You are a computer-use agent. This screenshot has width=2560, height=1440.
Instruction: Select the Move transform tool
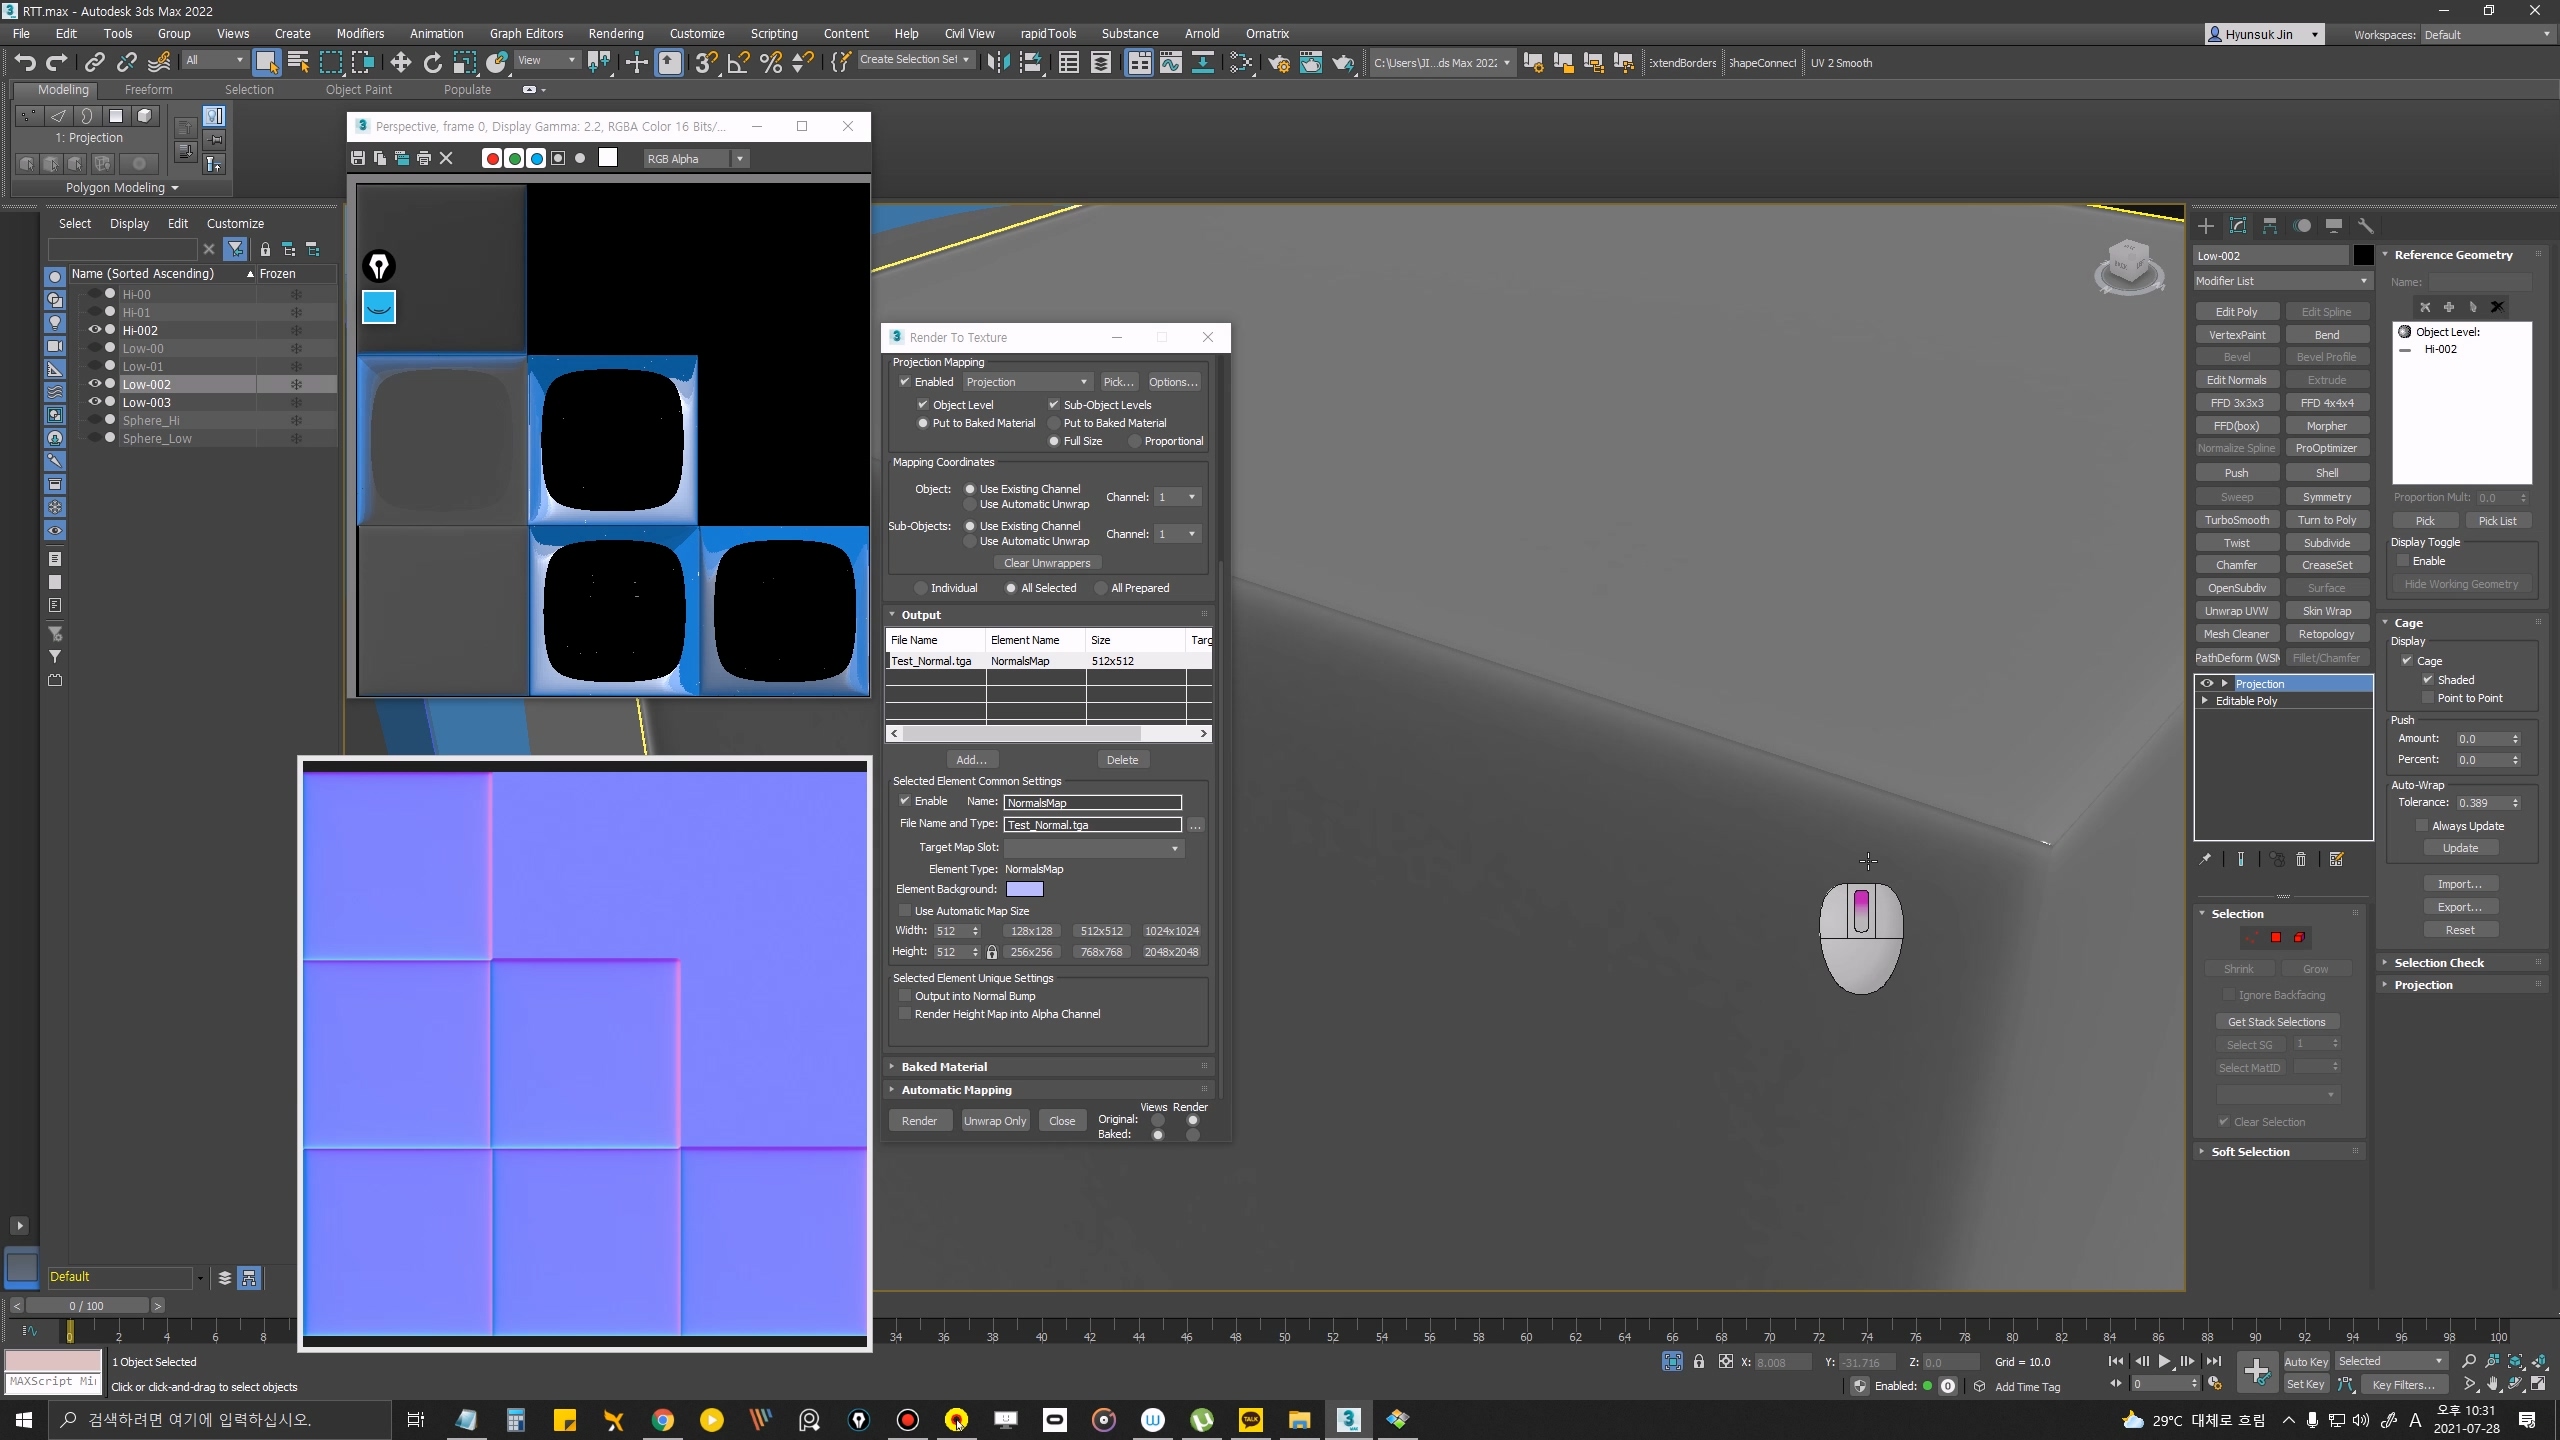point(400,63)
